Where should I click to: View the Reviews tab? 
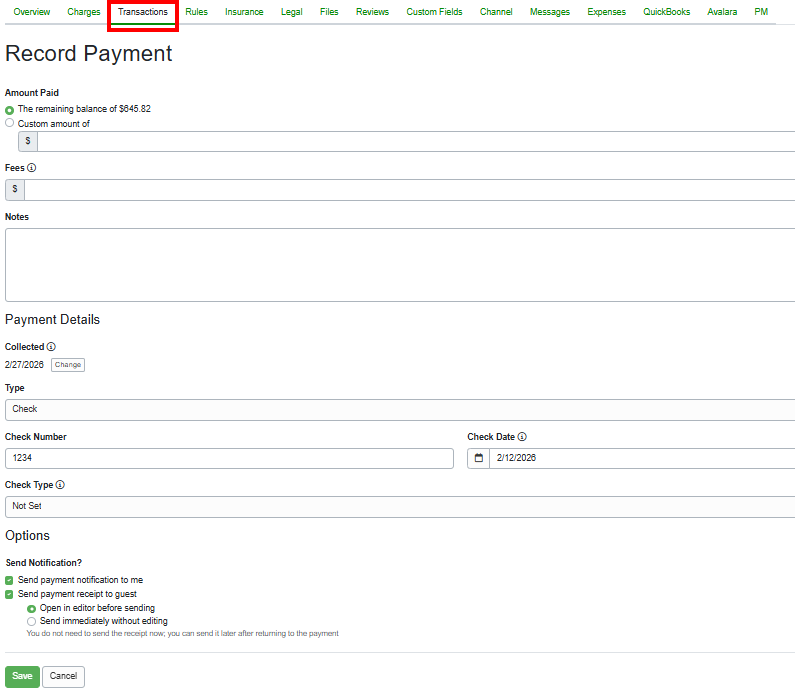click(372, 12)
